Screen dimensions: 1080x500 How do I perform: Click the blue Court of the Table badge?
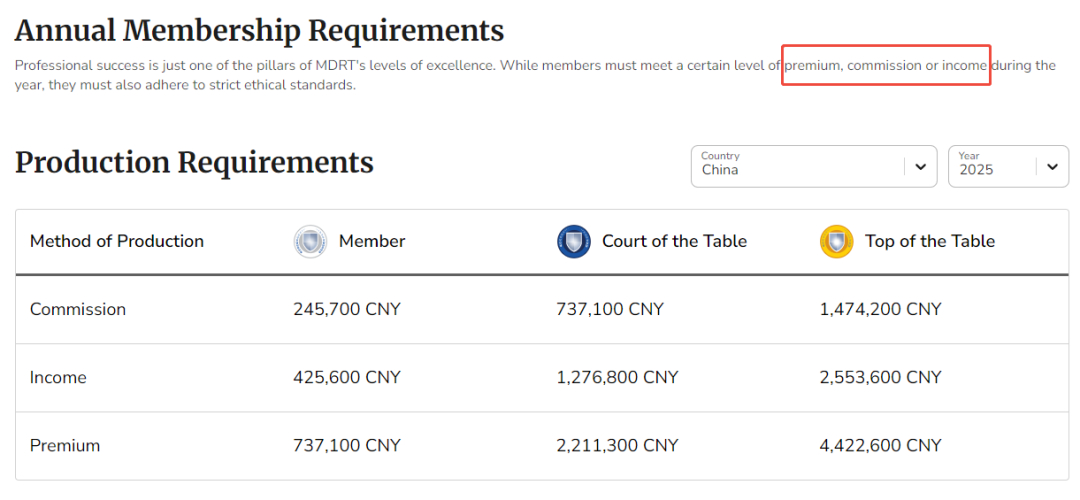[574, 242]
